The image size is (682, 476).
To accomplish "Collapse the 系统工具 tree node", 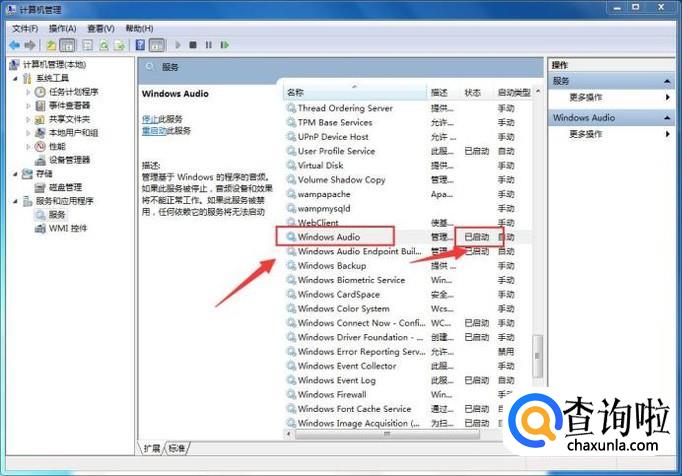I will (x=16, y=78).
